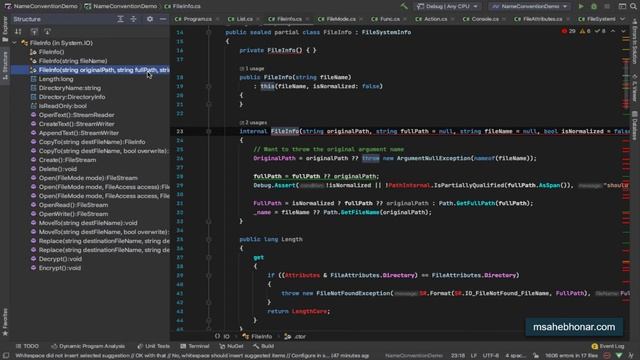The height and width of the screenshot is (360, 640).
Task: Hide the Structure panel with minus icon
Action: pyautogui.click(x=162, y=19)
